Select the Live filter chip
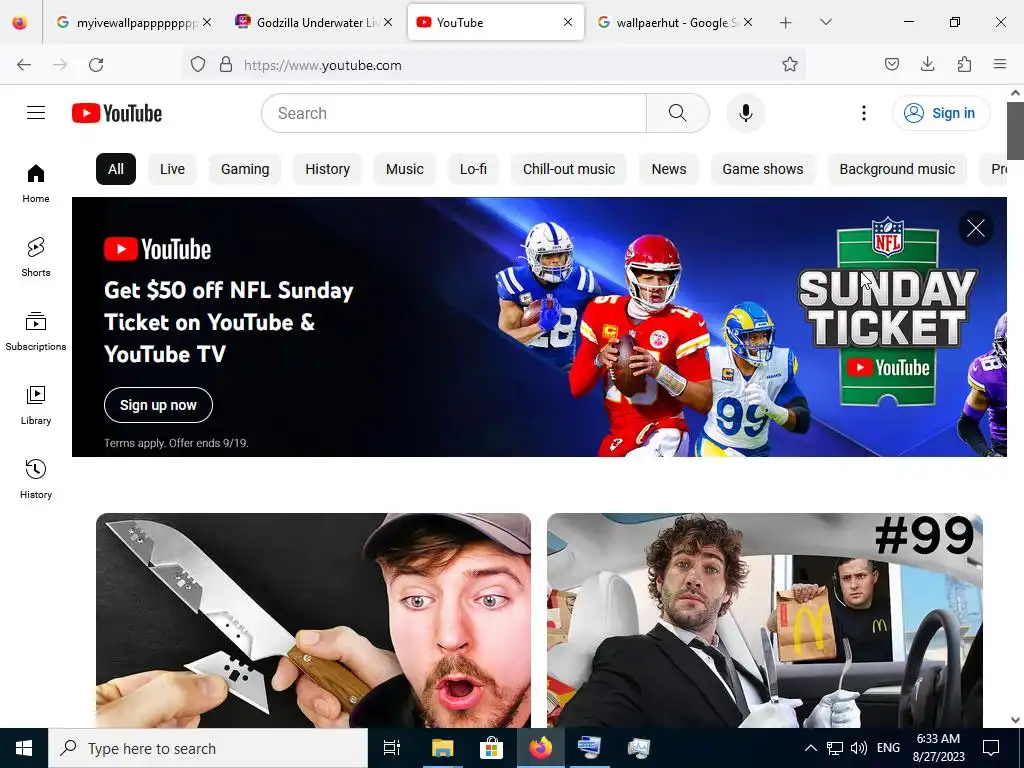1024x768 pixels. click(x=172, y=169)
